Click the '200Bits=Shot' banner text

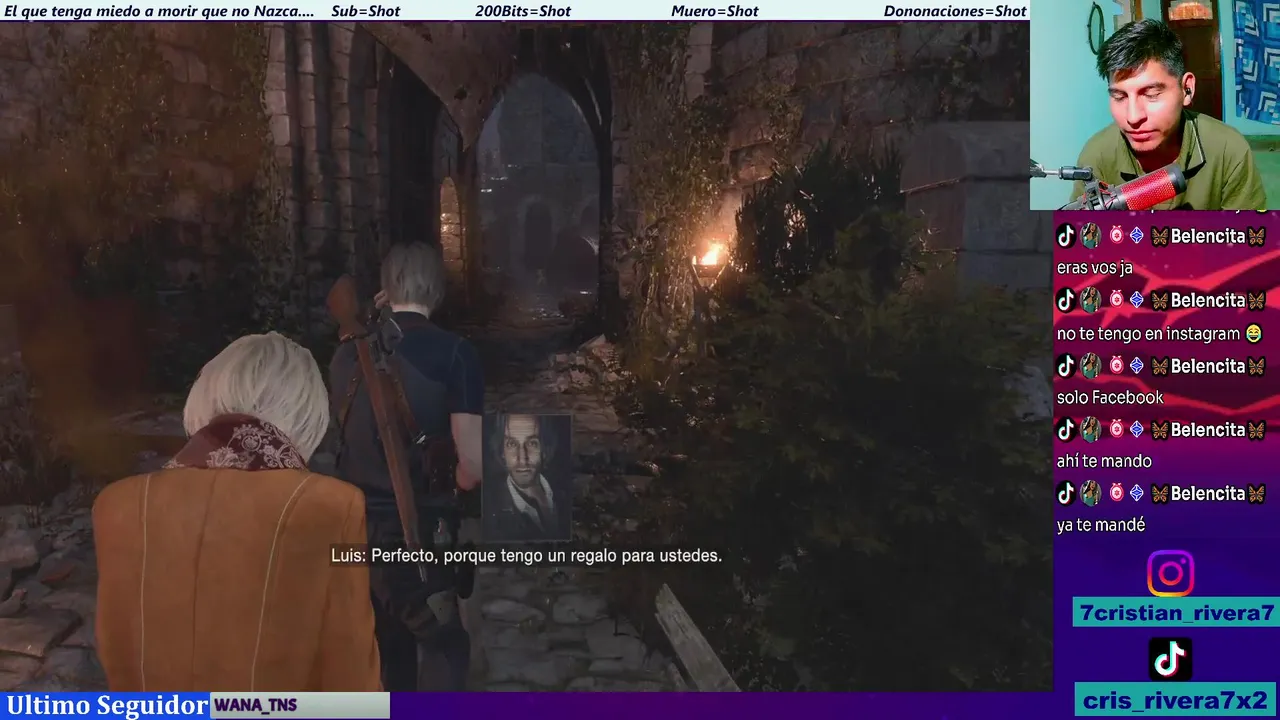(523, 11)
